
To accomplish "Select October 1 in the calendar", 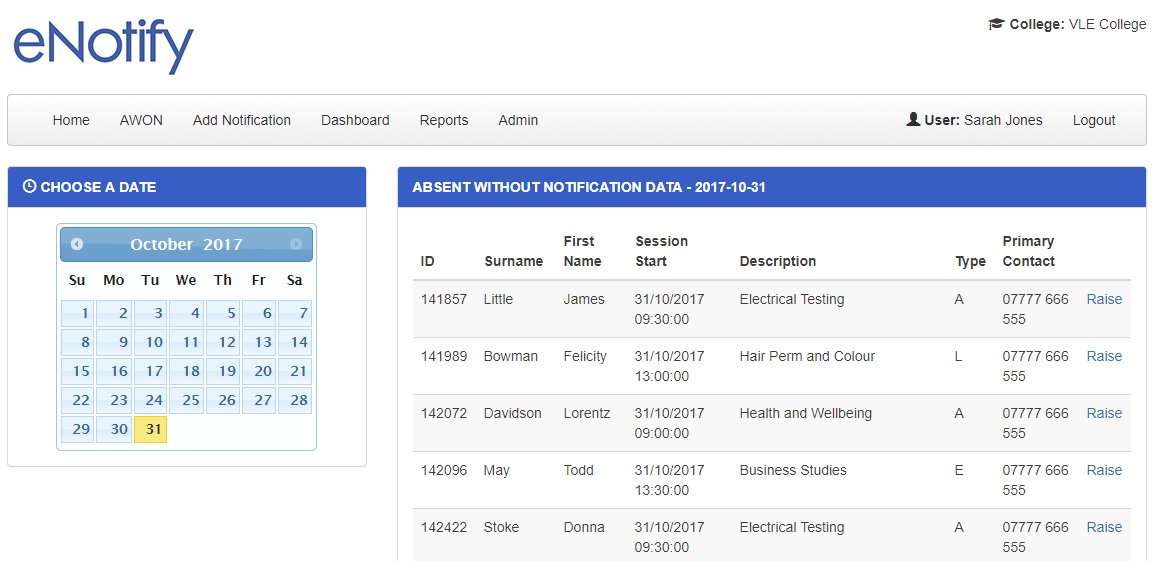I will click(x=77, y=313).
